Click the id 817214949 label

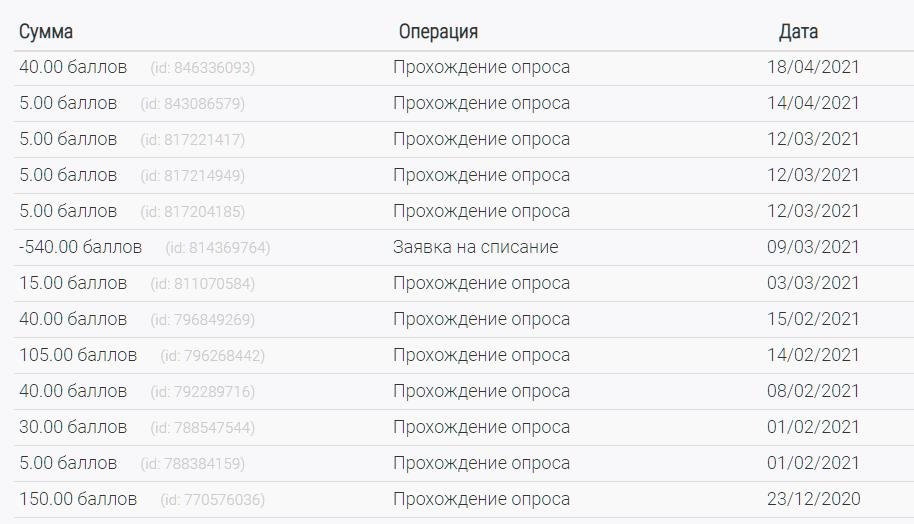(x=192, y=176)
